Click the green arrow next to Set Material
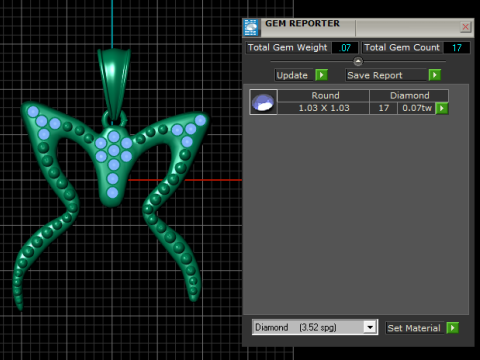 coord(453,328)
